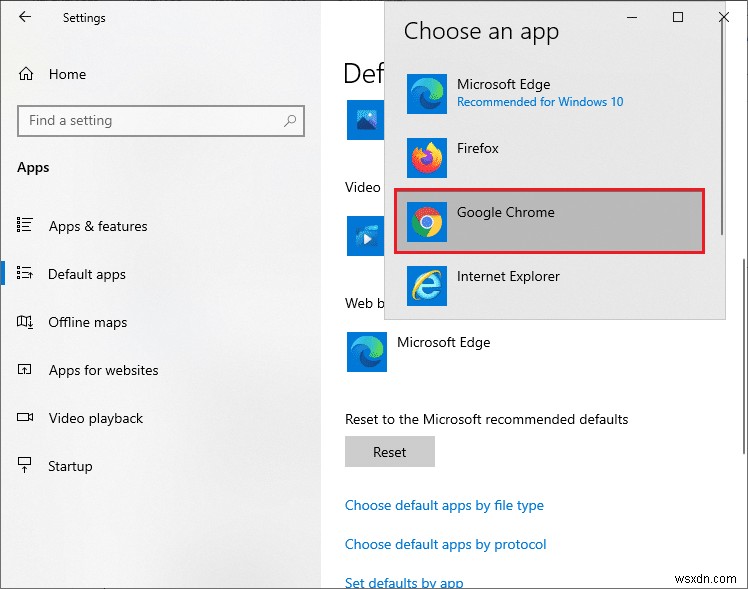Close the Settings window
This screenshot has height=589, width=748.
pos(724,17)
